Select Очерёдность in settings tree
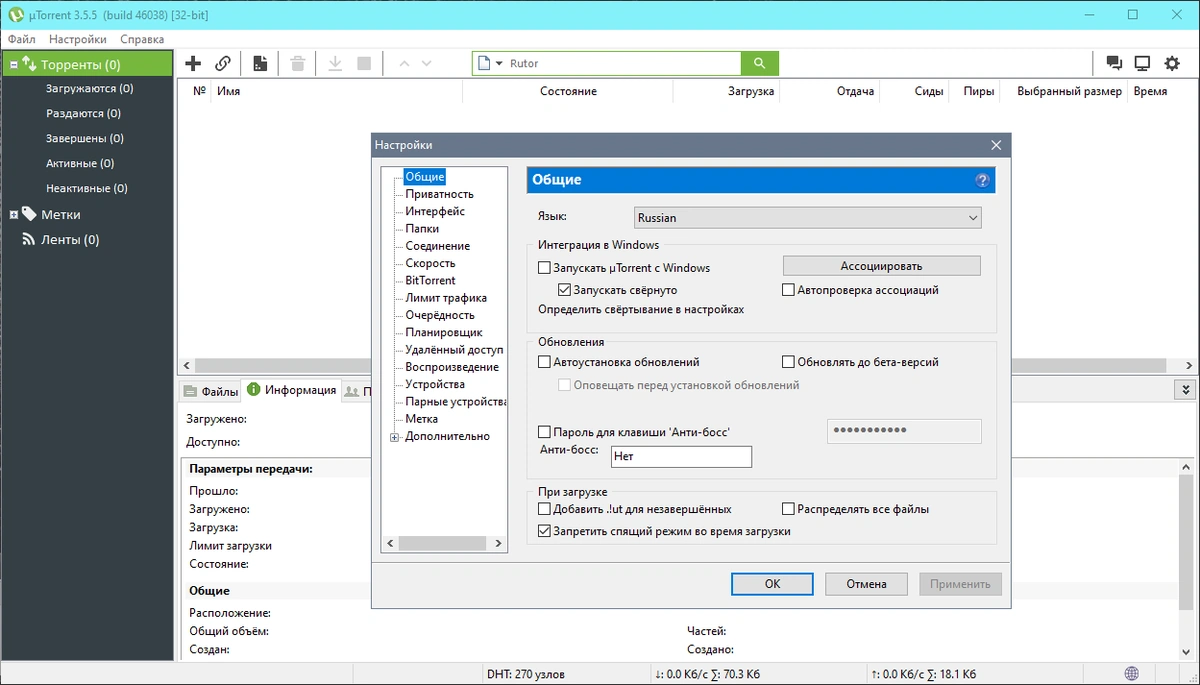1200x685 pixels. click(440, 315)
